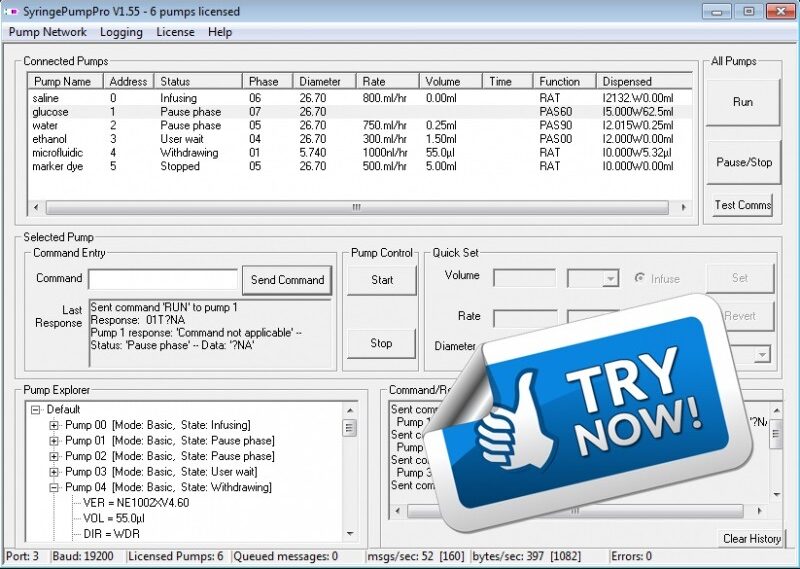Click the Status column header
The image size is (800, 569).
pyautogui.click(x=198, y=82)
